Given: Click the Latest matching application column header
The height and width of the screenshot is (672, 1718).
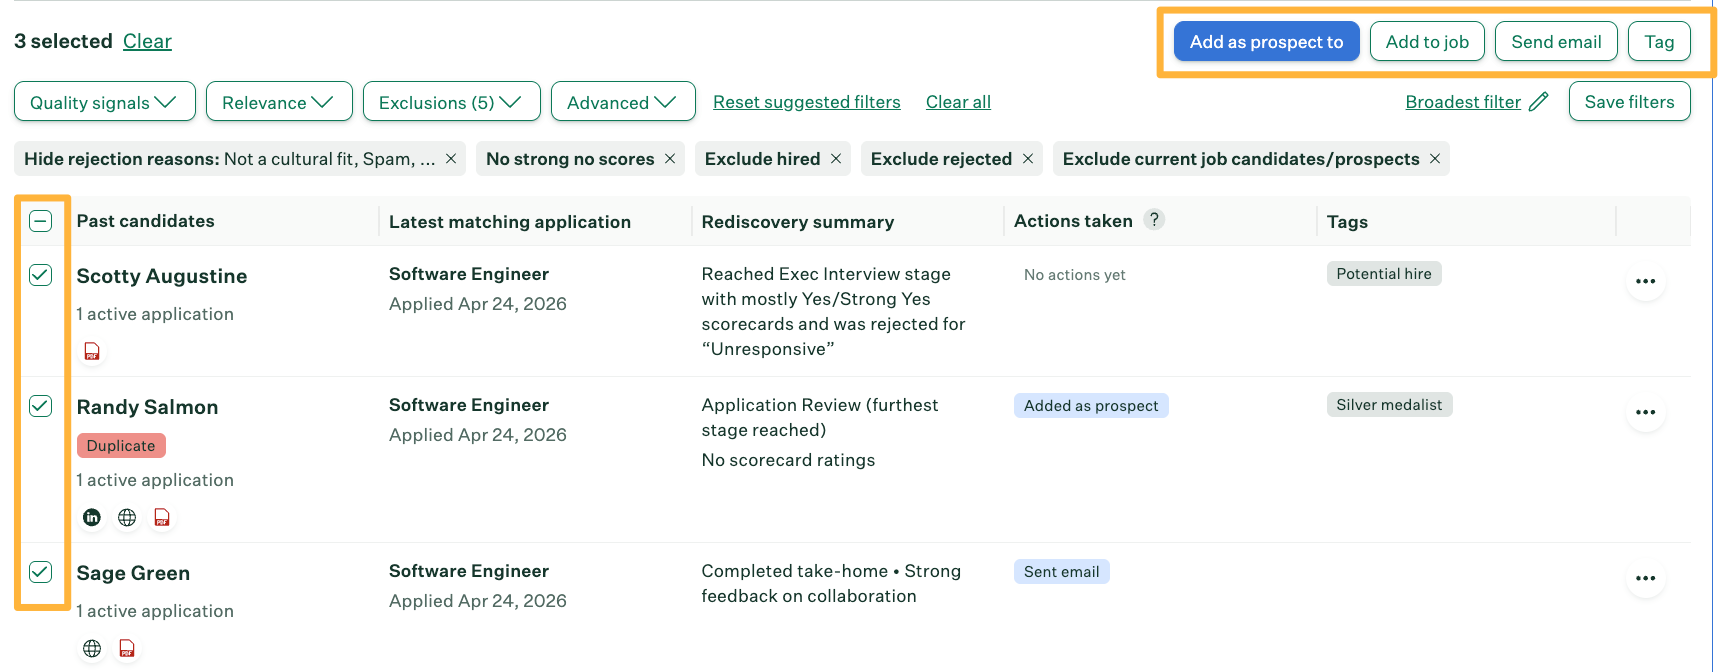Looking at the screenshot, I should (x=510, y=222).
